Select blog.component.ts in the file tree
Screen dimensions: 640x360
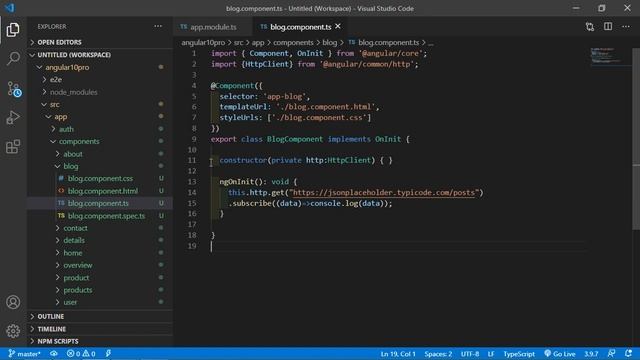point(100,203)
